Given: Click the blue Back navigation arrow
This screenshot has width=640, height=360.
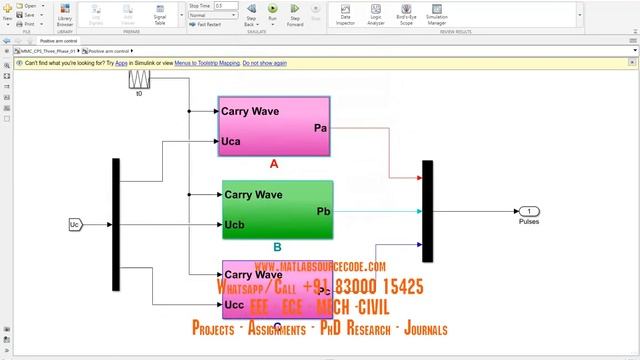Looking at the screenshot, I should (x=7, y=41).
